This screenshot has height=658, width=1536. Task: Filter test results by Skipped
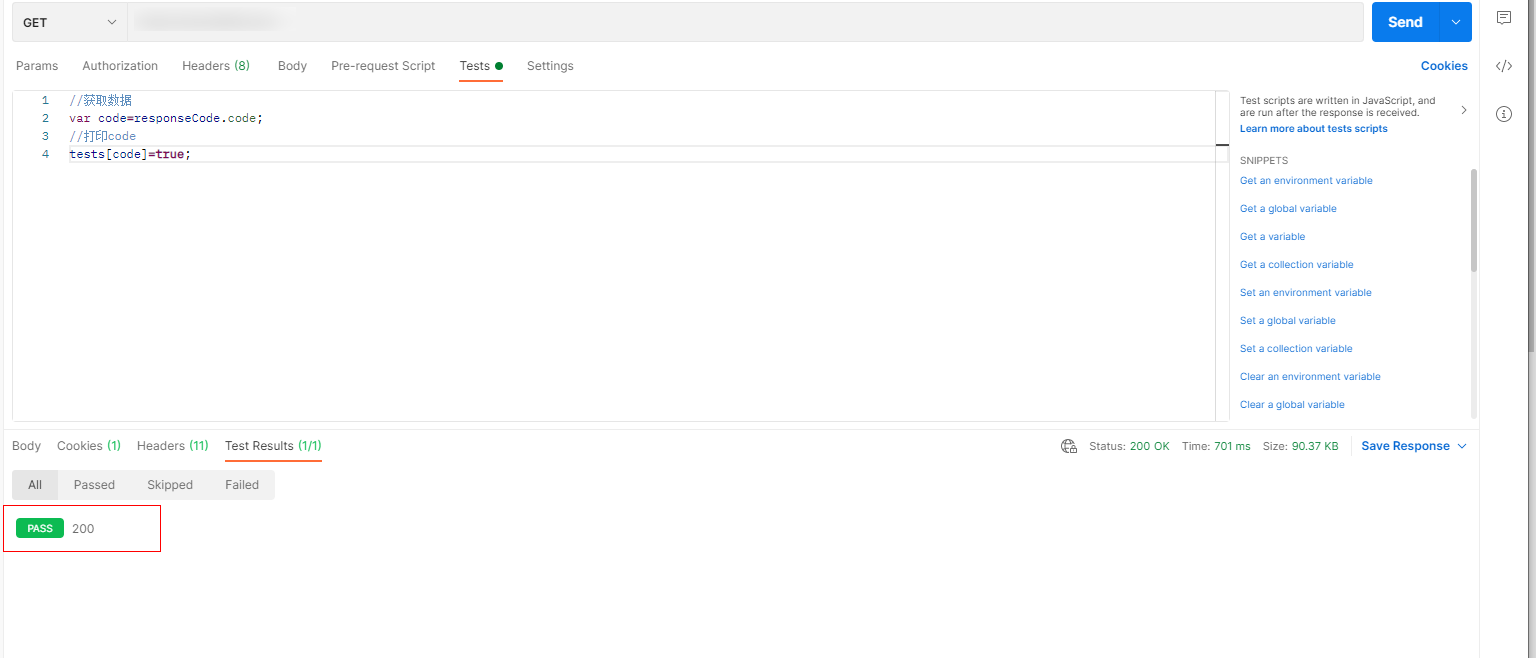coord(170,485)
